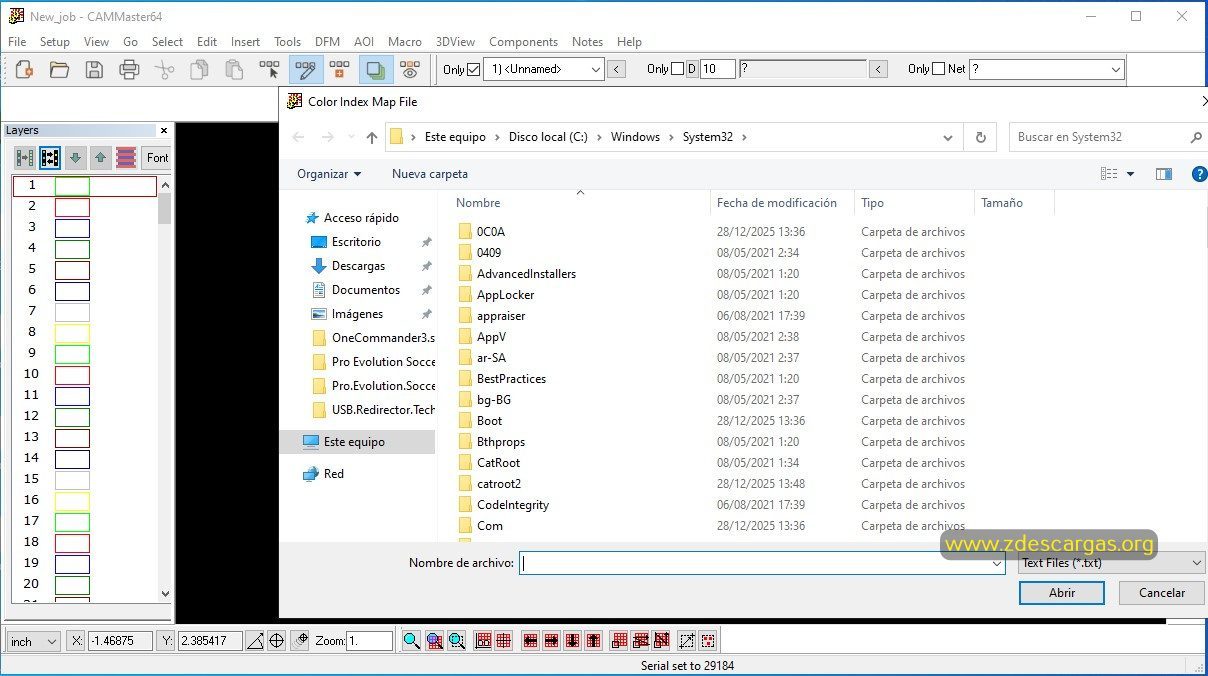
Task: Toggle the Only Net checkbox
Action: [x=938, y=69]
